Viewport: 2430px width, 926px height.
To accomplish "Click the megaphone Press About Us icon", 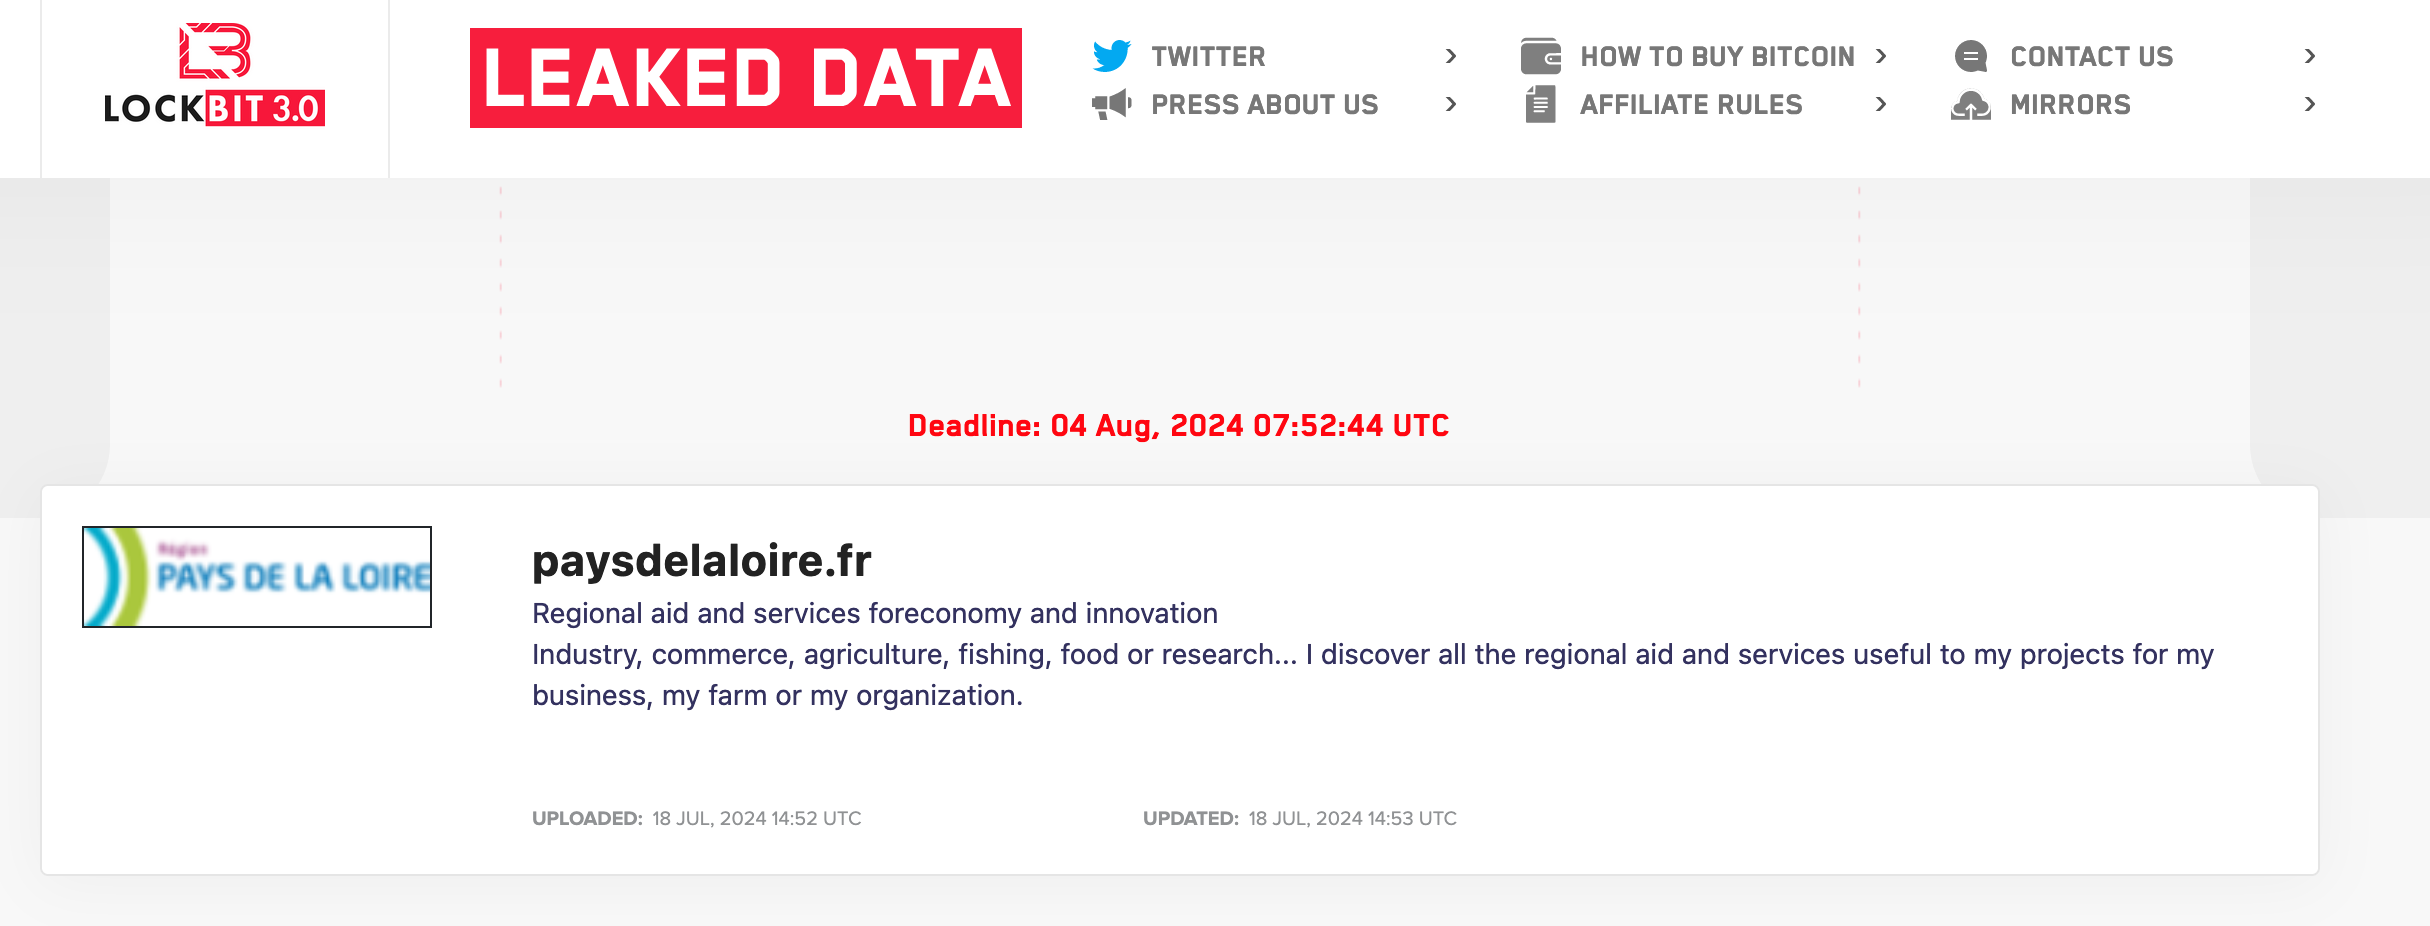I will tap(1112, 104).
